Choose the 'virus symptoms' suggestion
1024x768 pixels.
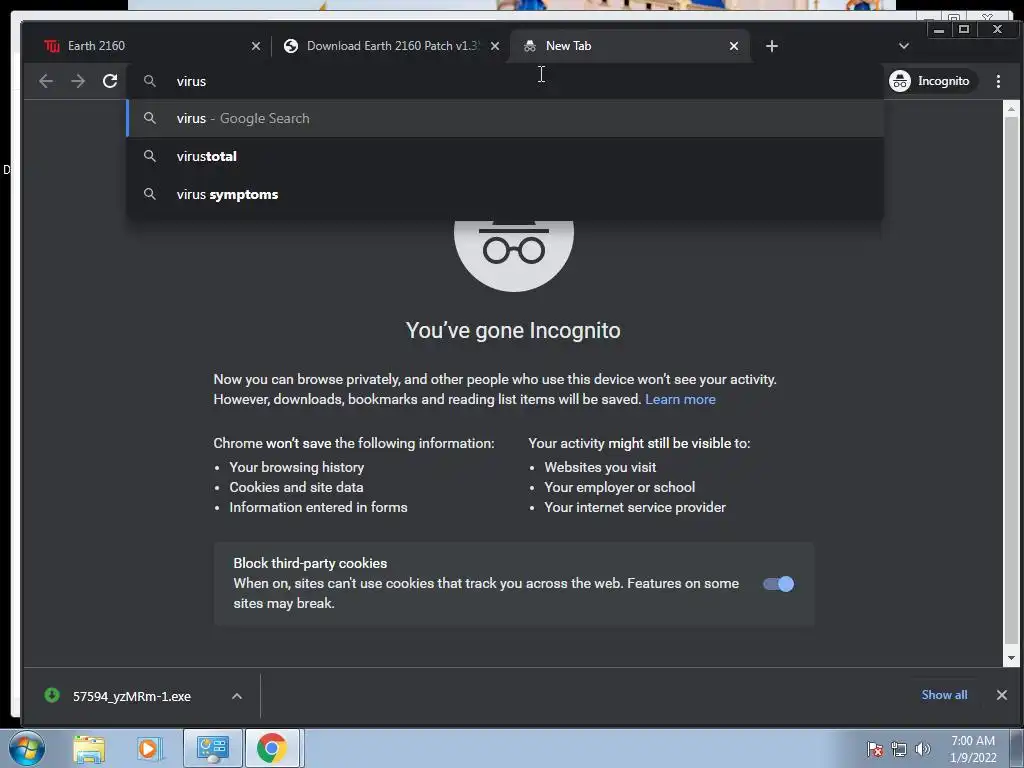click(505, 194)
